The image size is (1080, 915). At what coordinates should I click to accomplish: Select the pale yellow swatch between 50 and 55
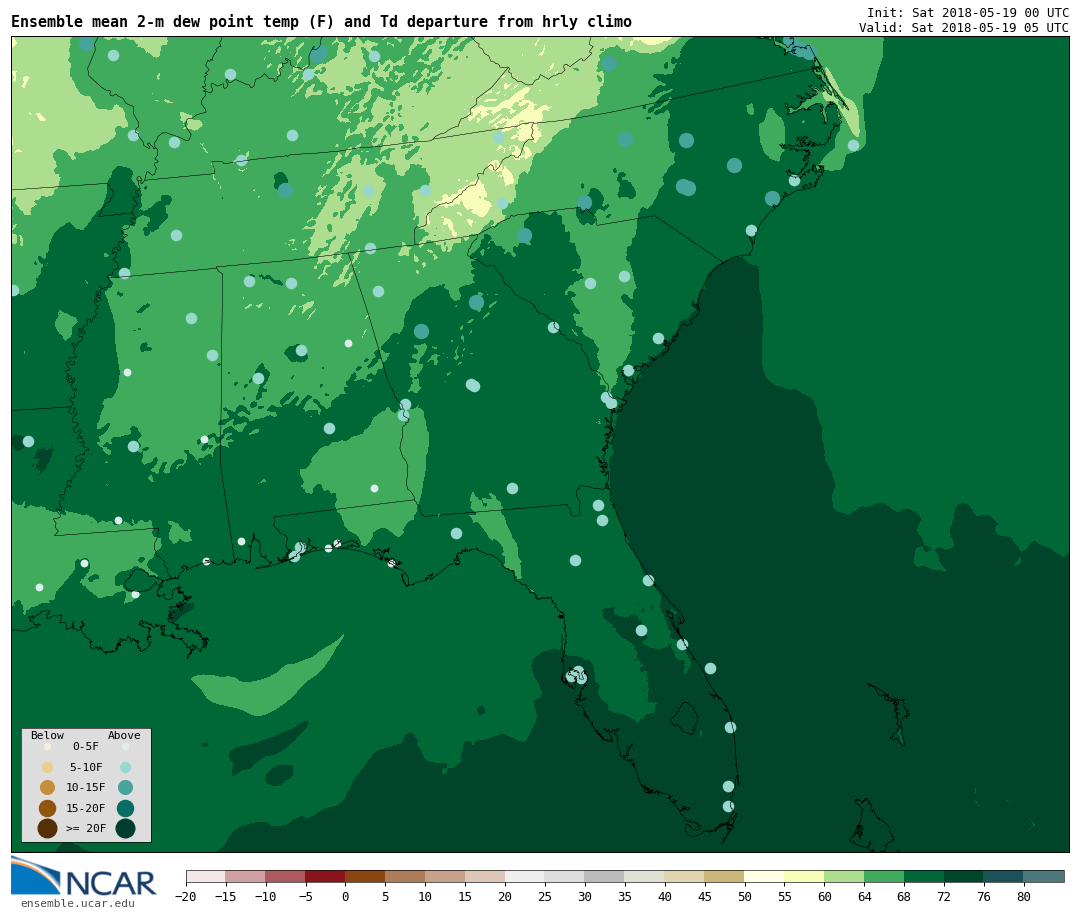coord(764,876)
